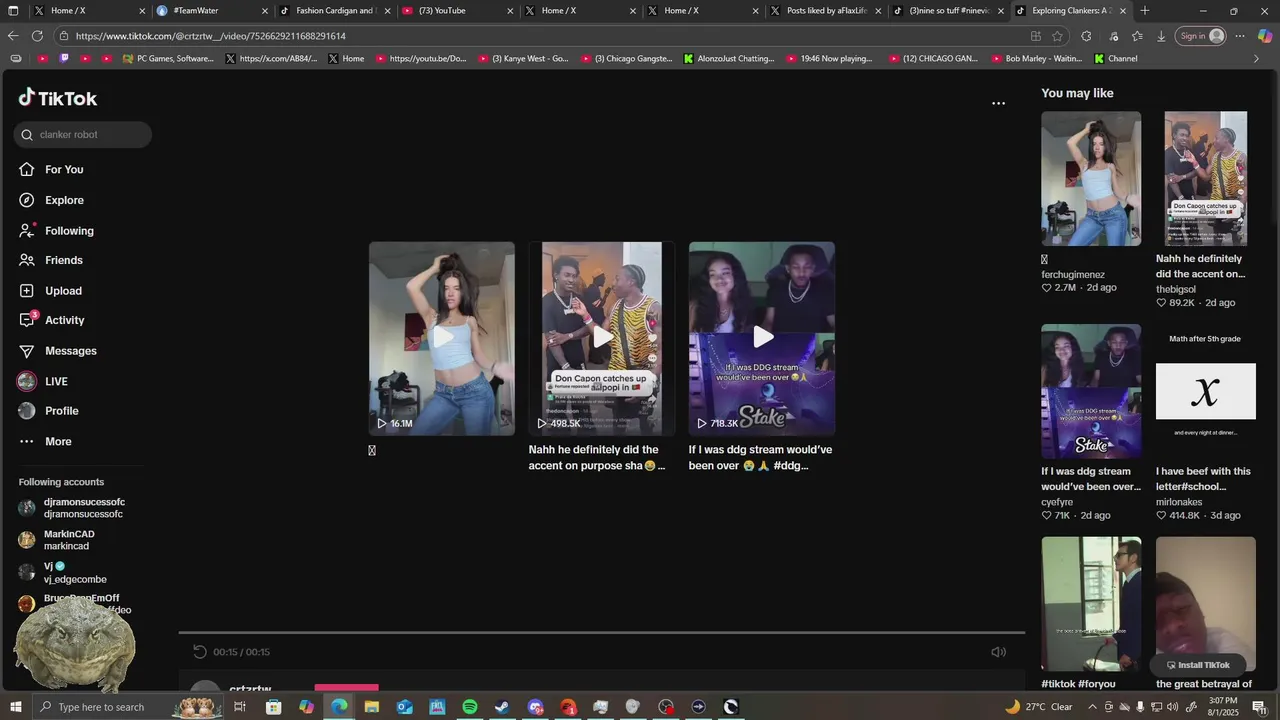1280x720 pixels.
Task: Open 'If I was ddg stream' caption under center video
Action: [760, 458]
